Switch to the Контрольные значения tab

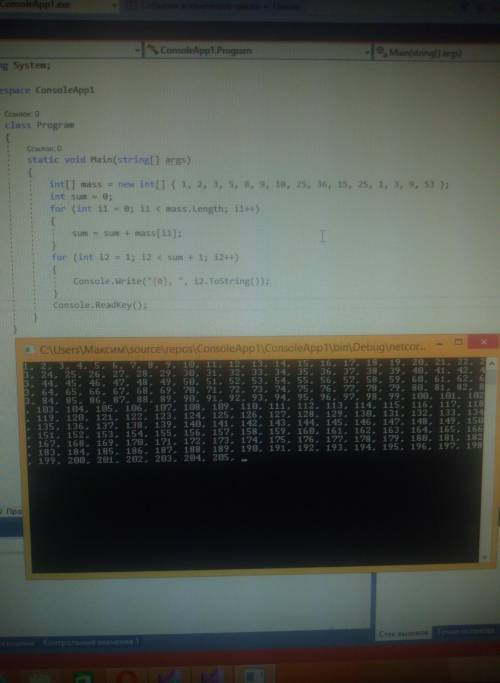click(x=90, y=642)
